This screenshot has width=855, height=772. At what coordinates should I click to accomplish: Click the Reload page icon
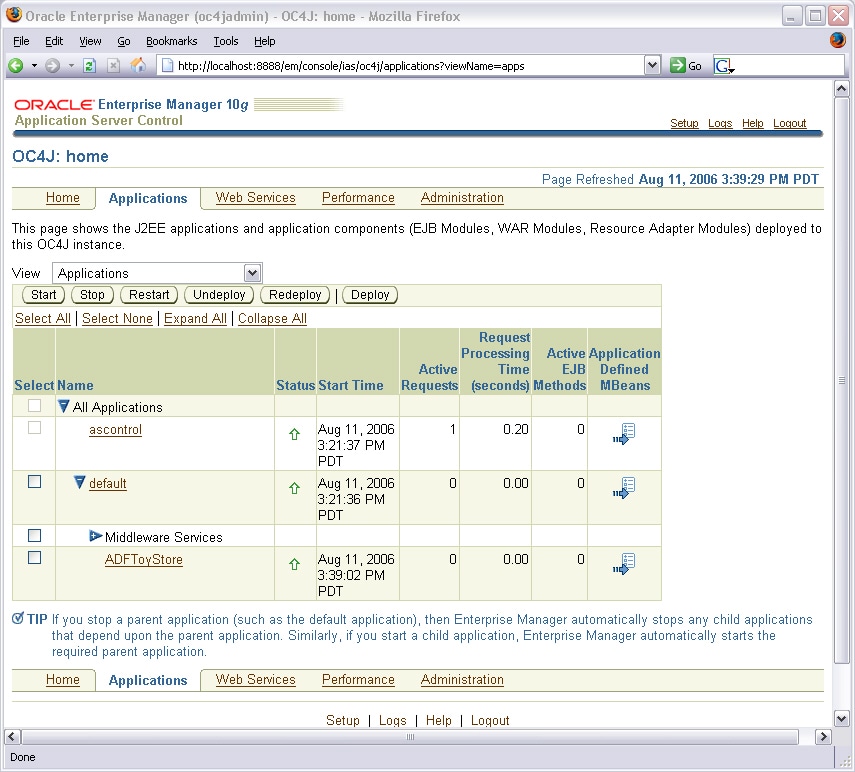(x=89, y=66)
